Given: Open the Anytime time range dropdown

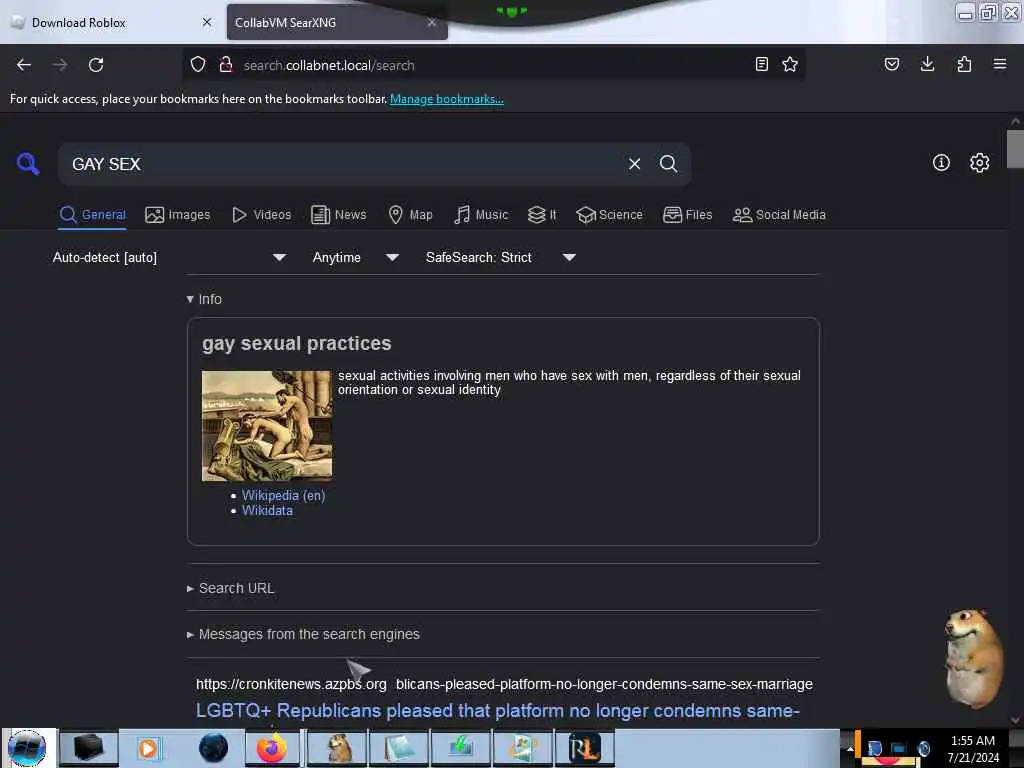Looking at the screenshot, I should (355, 257).
